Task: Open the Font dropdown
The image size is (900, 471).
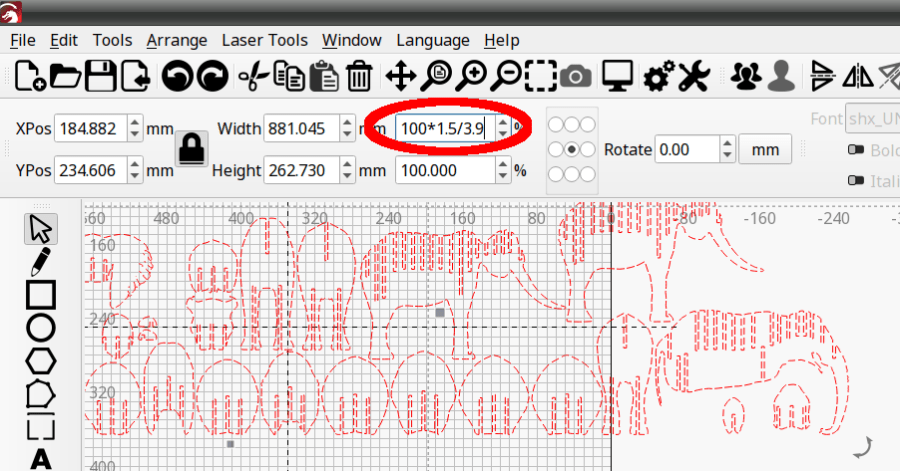Action: [872, 119]
